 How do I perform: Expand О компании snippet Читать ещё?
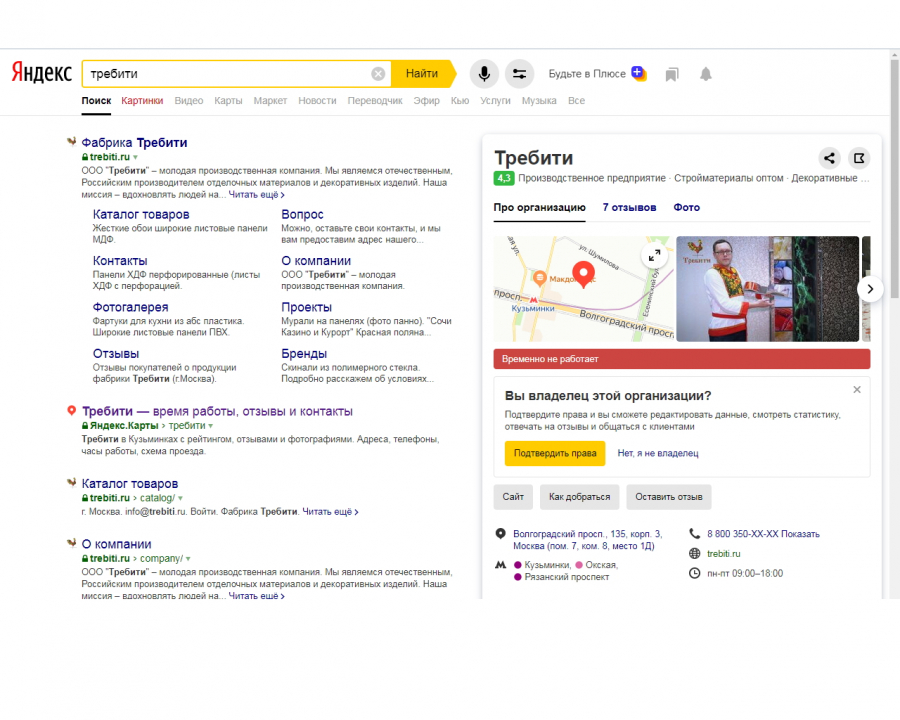(257, 596)
